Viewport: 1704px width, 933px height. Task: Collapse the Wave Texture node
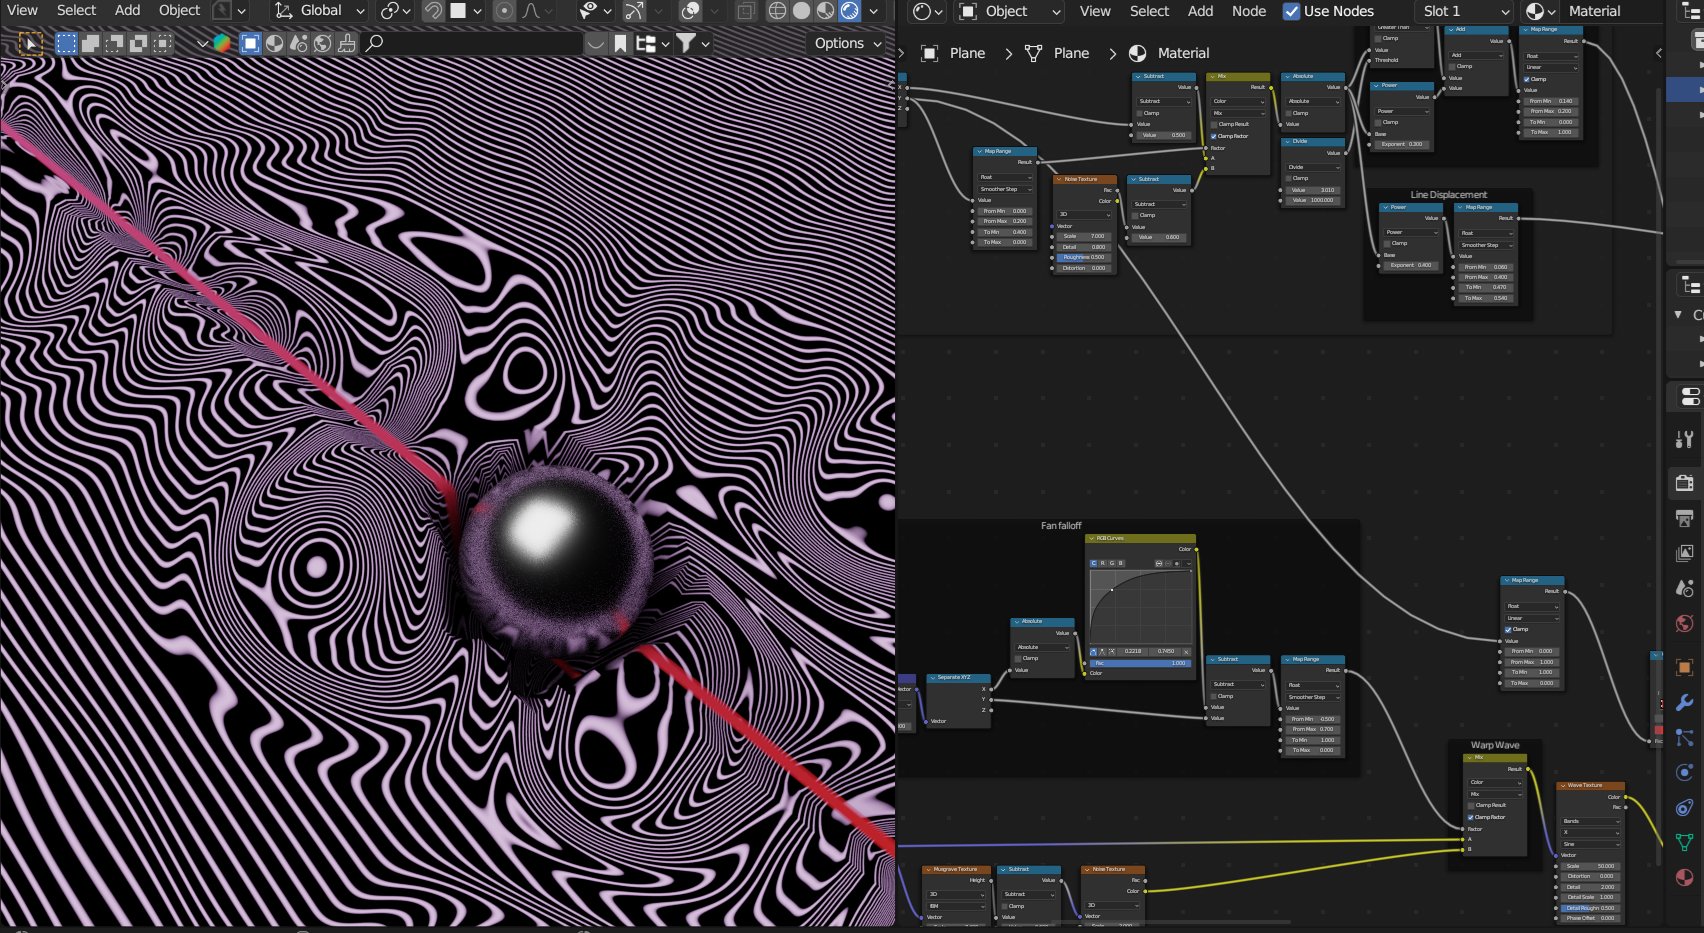(1563, 785)
